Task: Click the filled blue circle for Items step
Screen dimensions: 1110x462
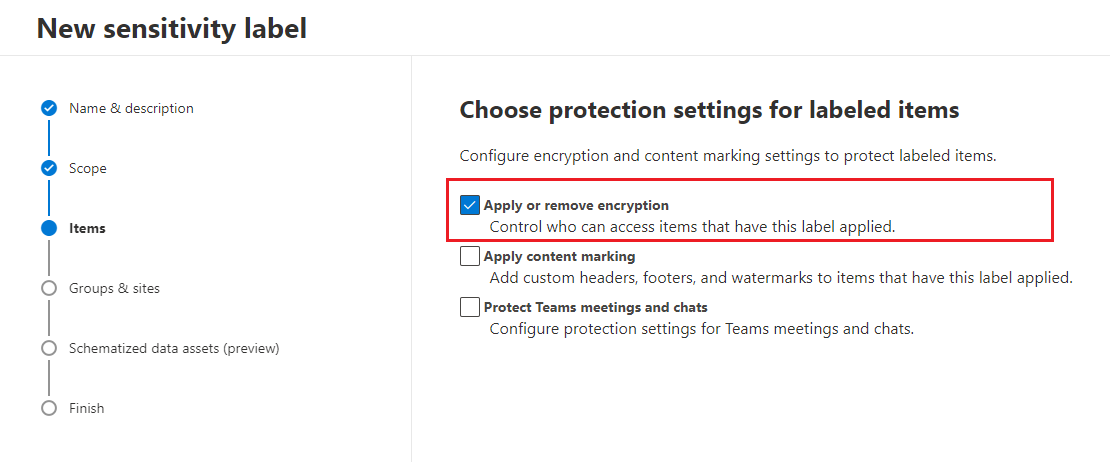Action: (x=49, y=228)
